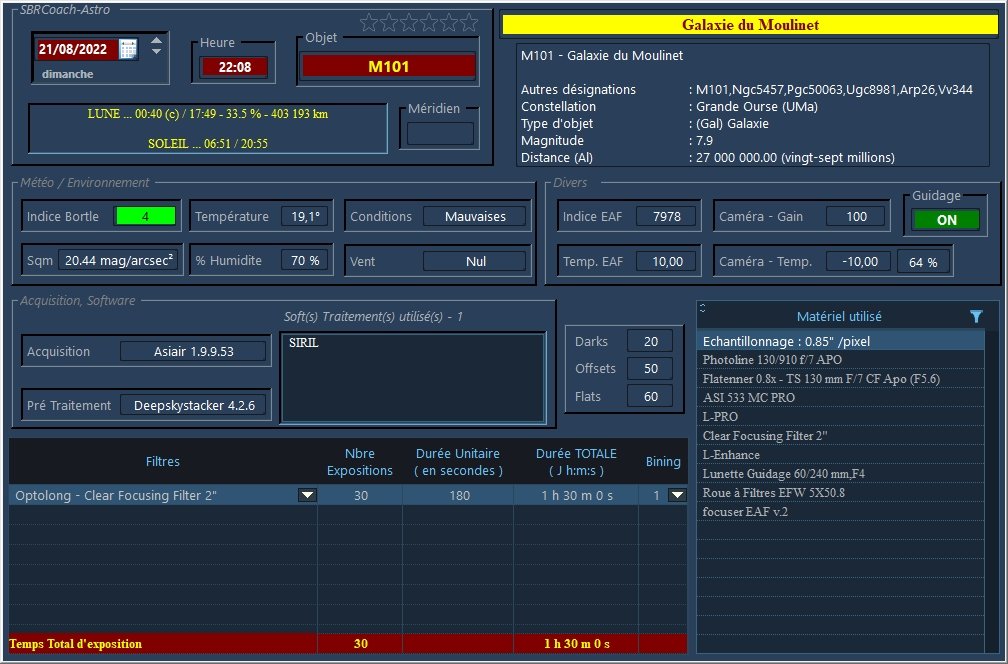The height and width of the screenshot is (664, 1008).
Task: Click the 22:08 Heure field
Action: click(234, 67)
